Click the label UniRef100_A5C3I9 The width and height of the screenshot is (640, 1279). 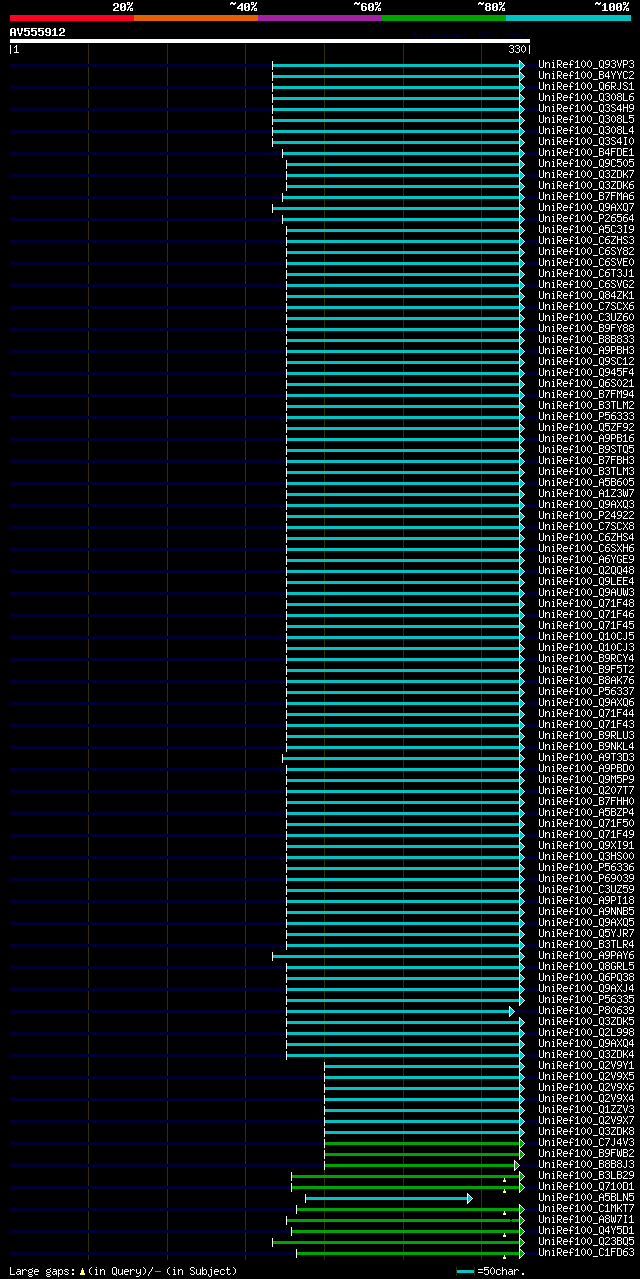coord(586,229)
